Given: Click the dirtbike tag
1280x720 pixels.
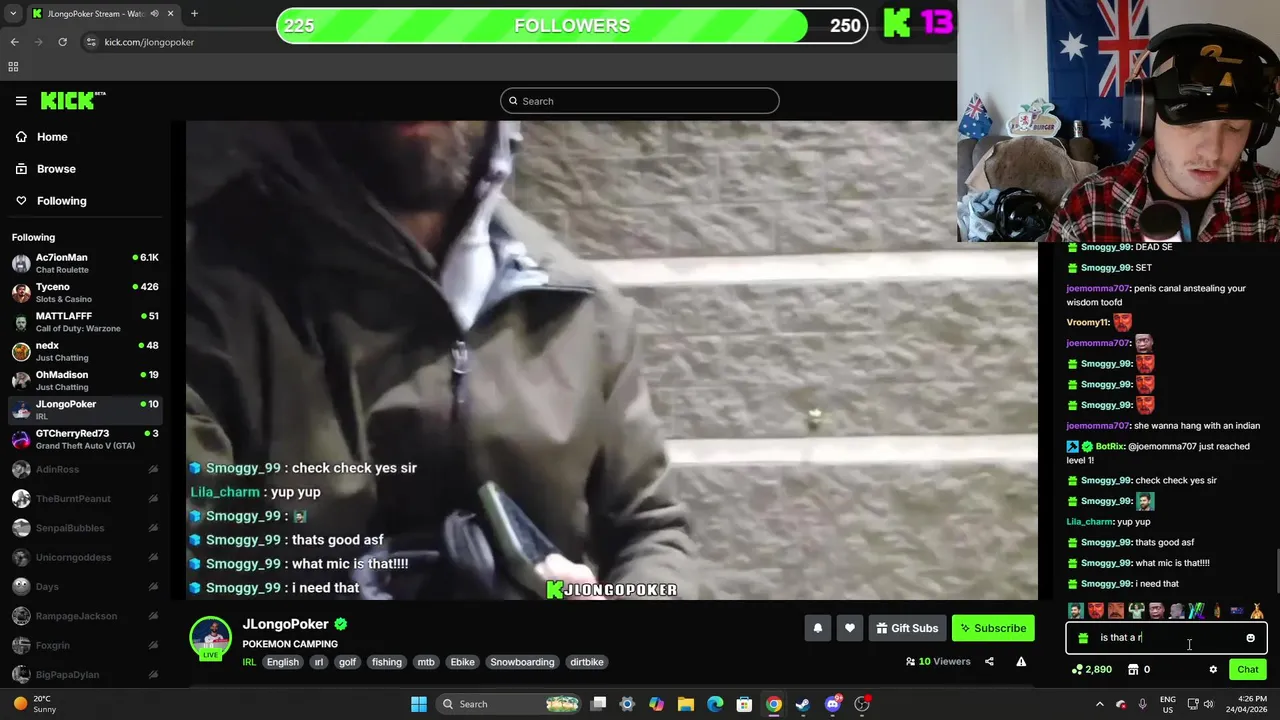Looking at the screenshot, I should coord(586,662).
